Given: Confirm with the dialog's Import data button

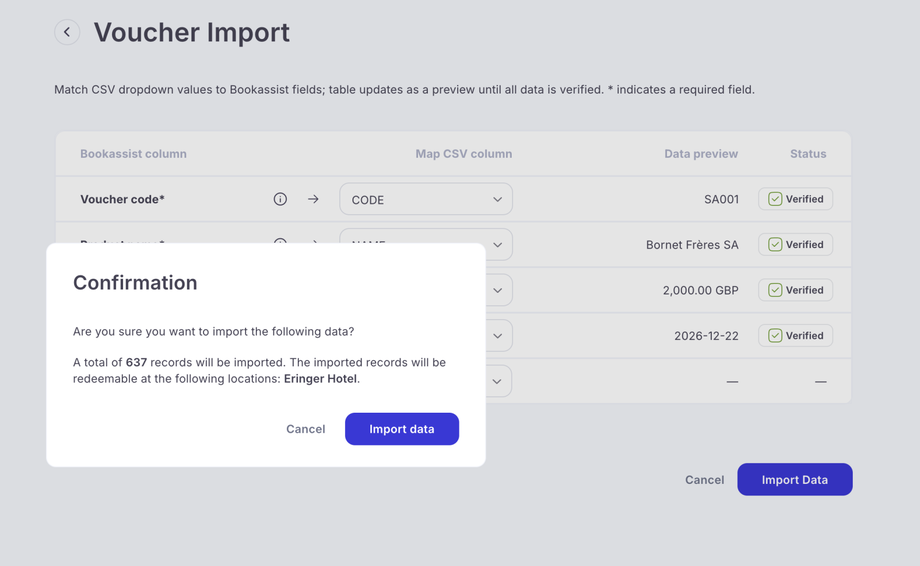Looking at the screenshot, I should tap(402, 429).
